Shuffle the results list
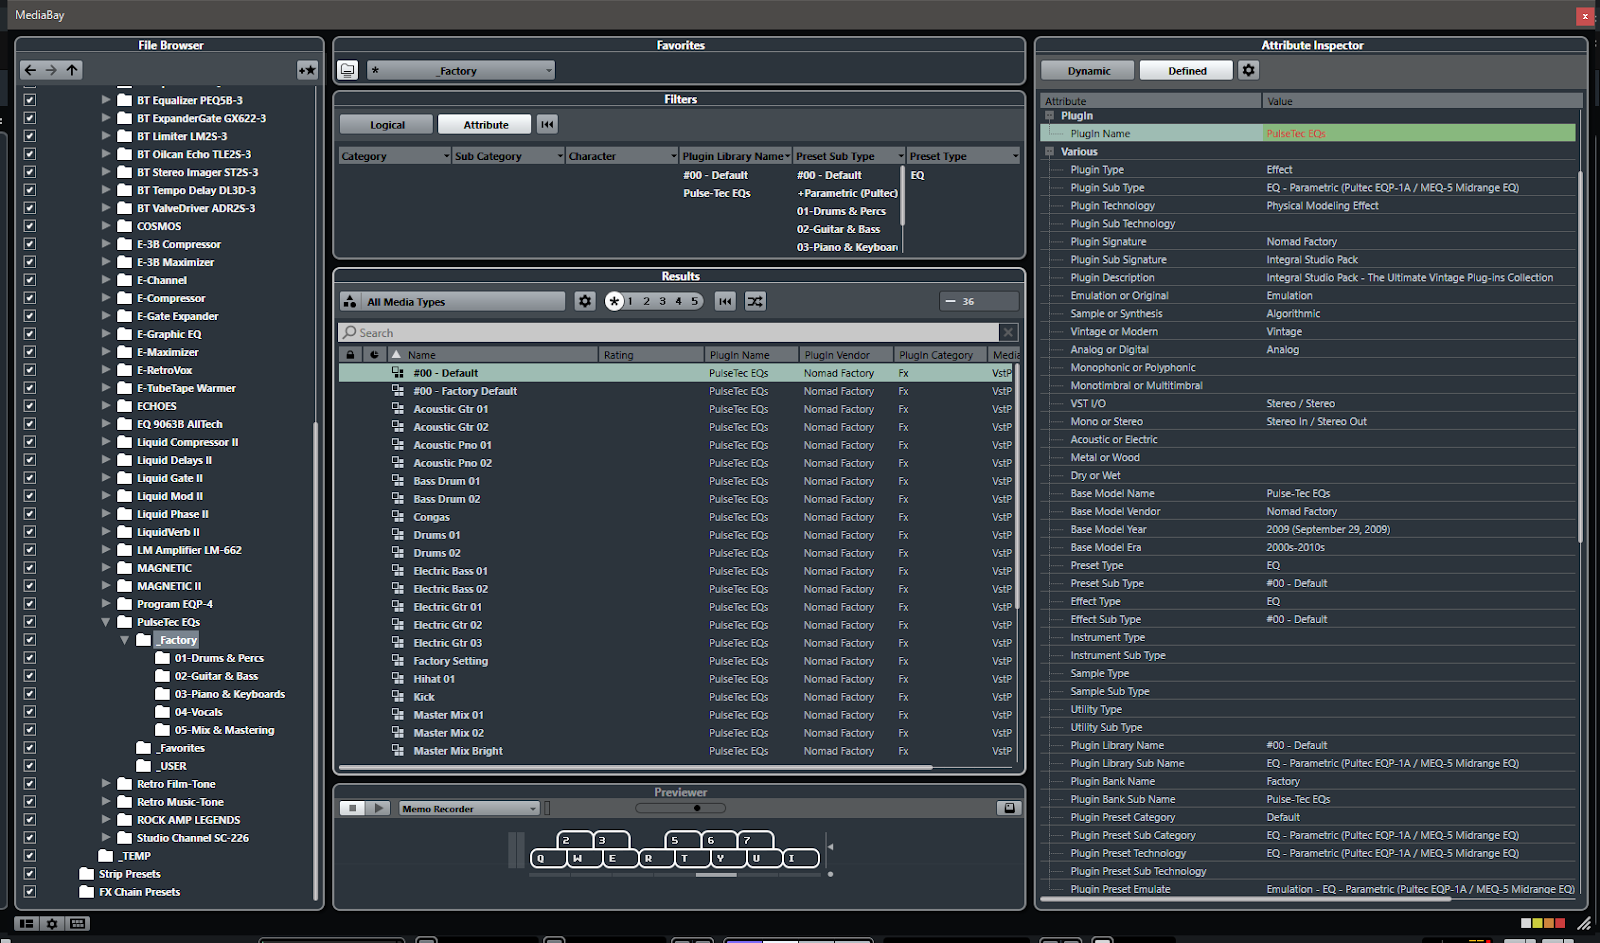 (755, 301)
